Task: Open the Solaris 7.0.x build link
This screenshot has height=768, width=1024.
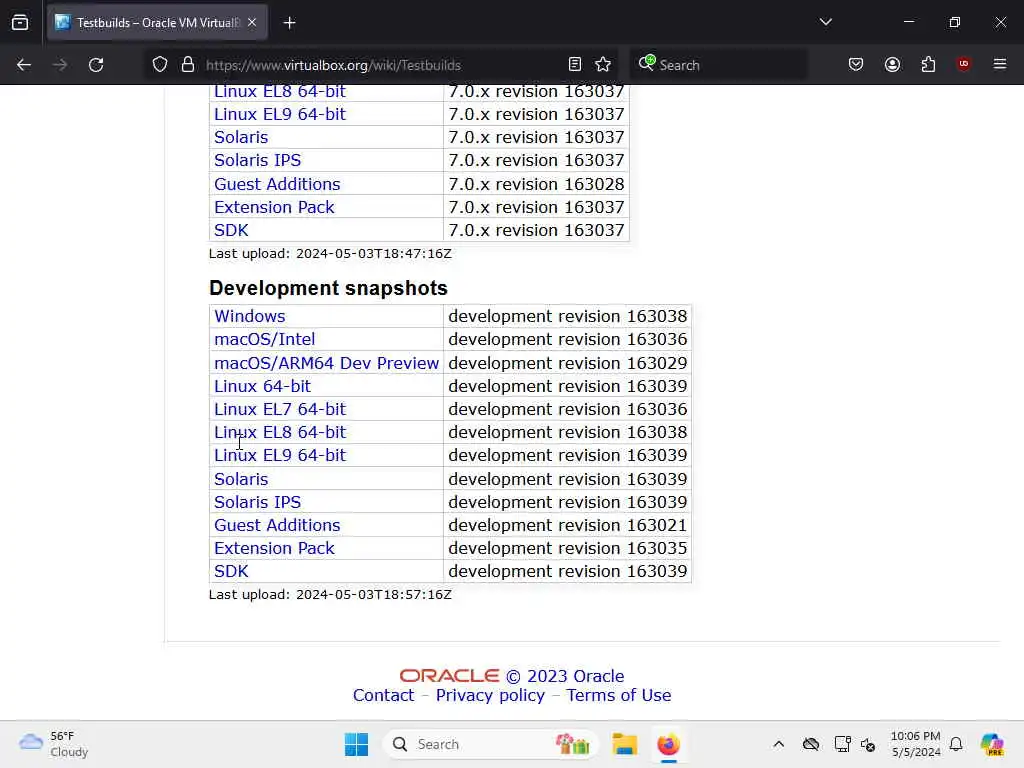Action: coord(241,137)
